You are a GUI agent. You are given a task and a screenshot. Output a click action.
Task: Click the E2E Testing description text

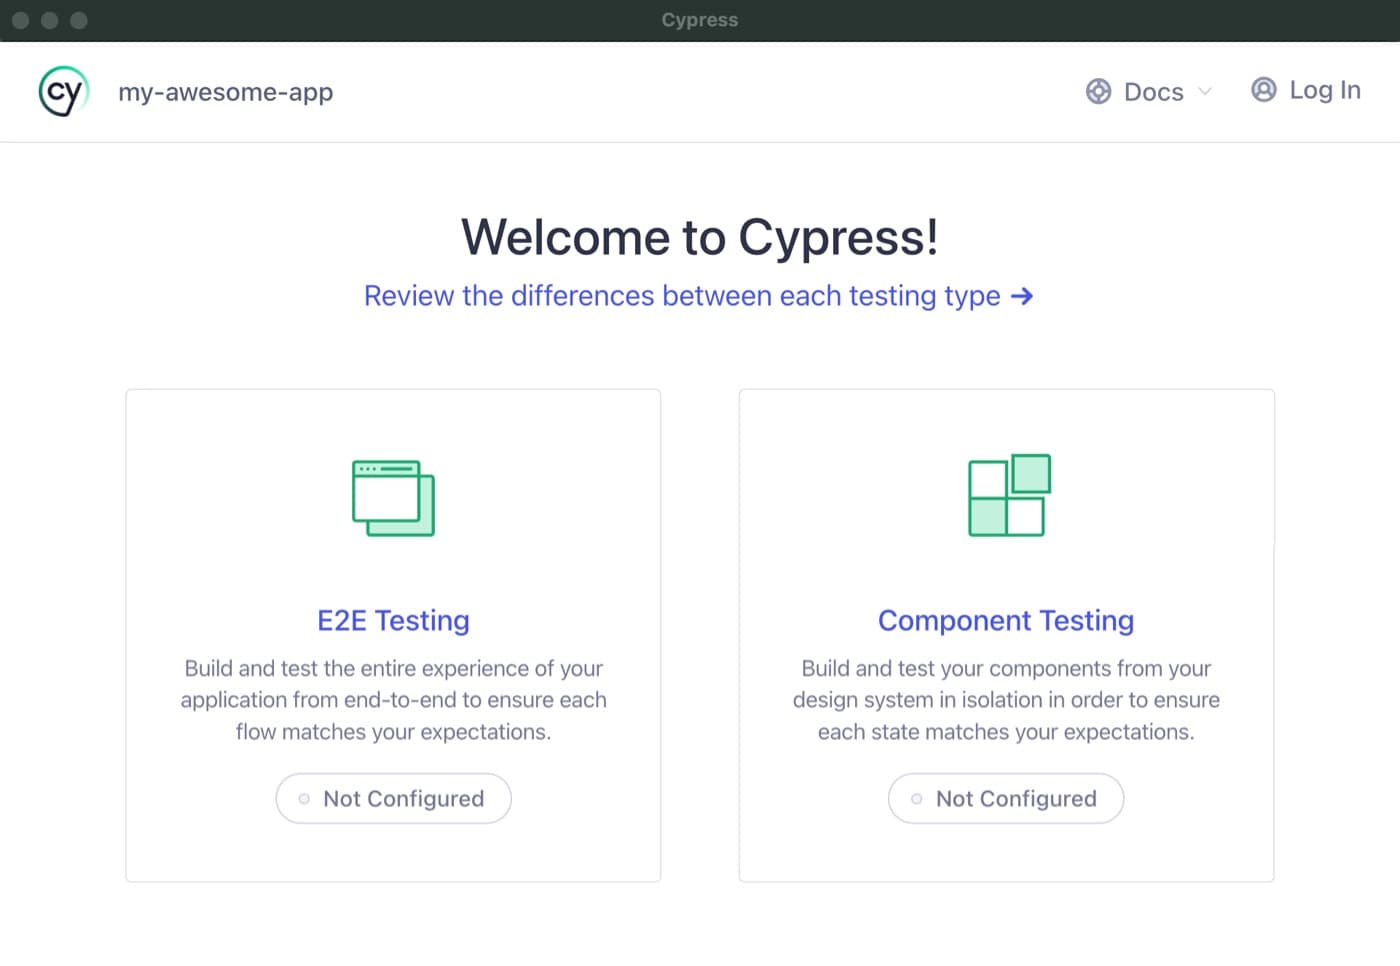(x=393, y=700)
